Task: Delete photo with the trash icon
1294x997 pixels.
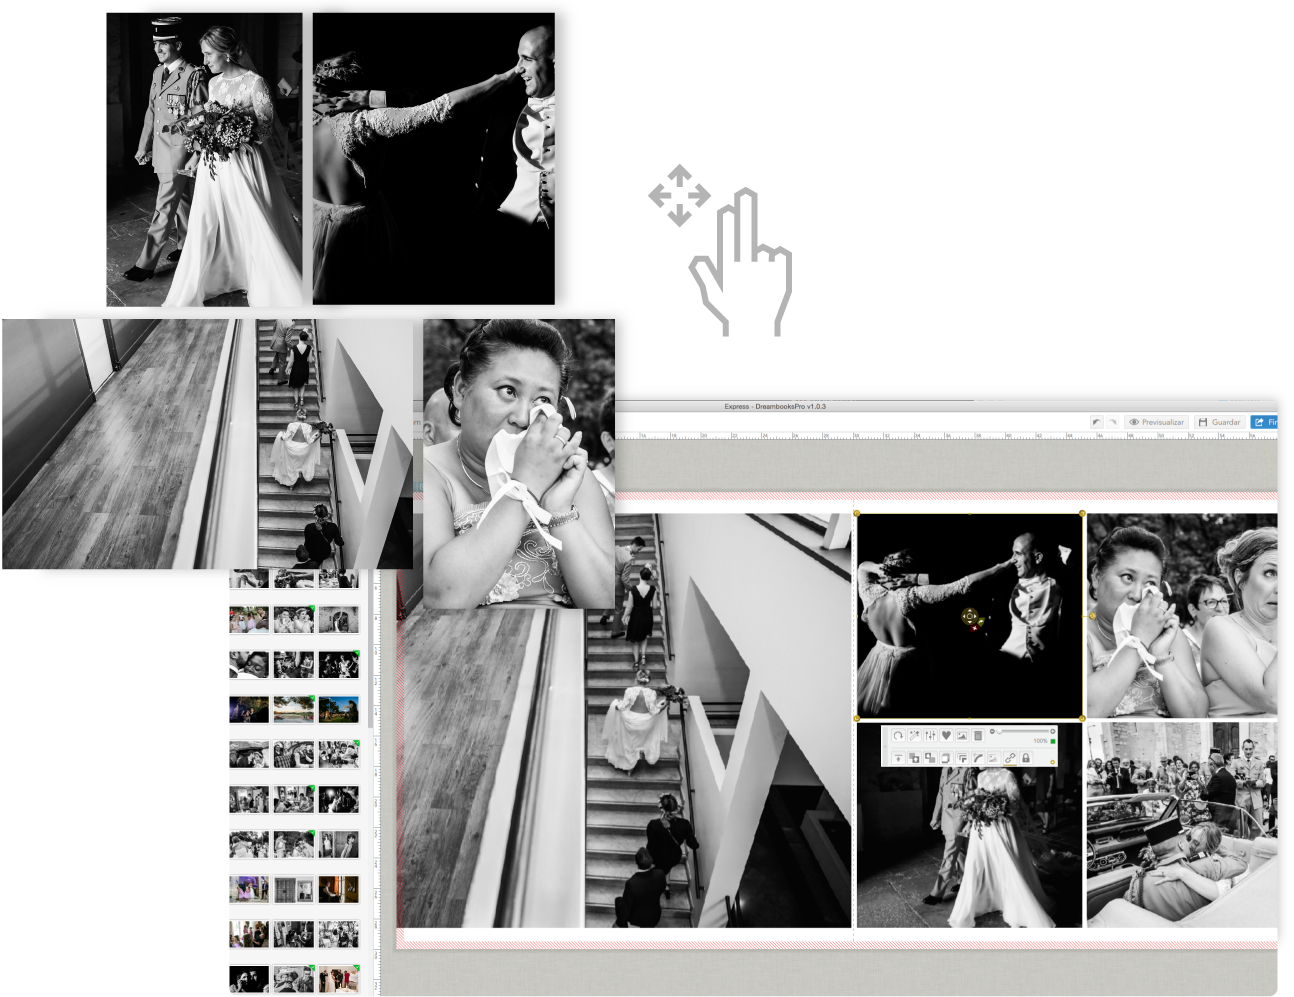Action: point(978,735)
